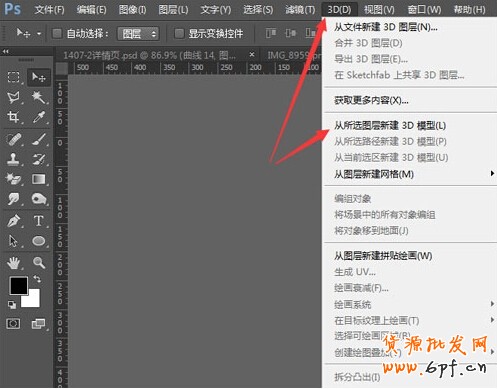Open the 滤镜(T) menu
497x389 pixels.
pos(300,10)
